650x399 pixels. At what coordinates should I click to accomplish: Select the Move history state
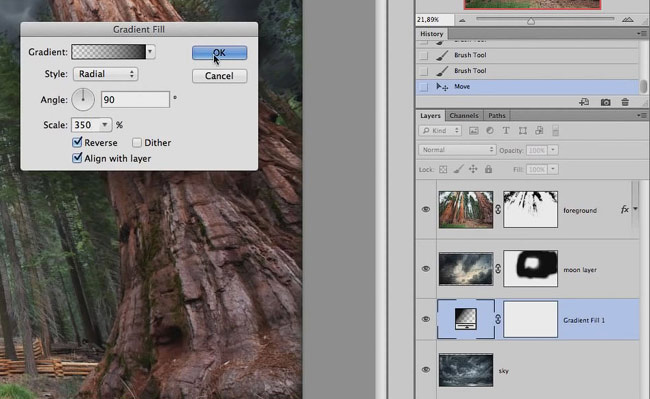[527, 87]
